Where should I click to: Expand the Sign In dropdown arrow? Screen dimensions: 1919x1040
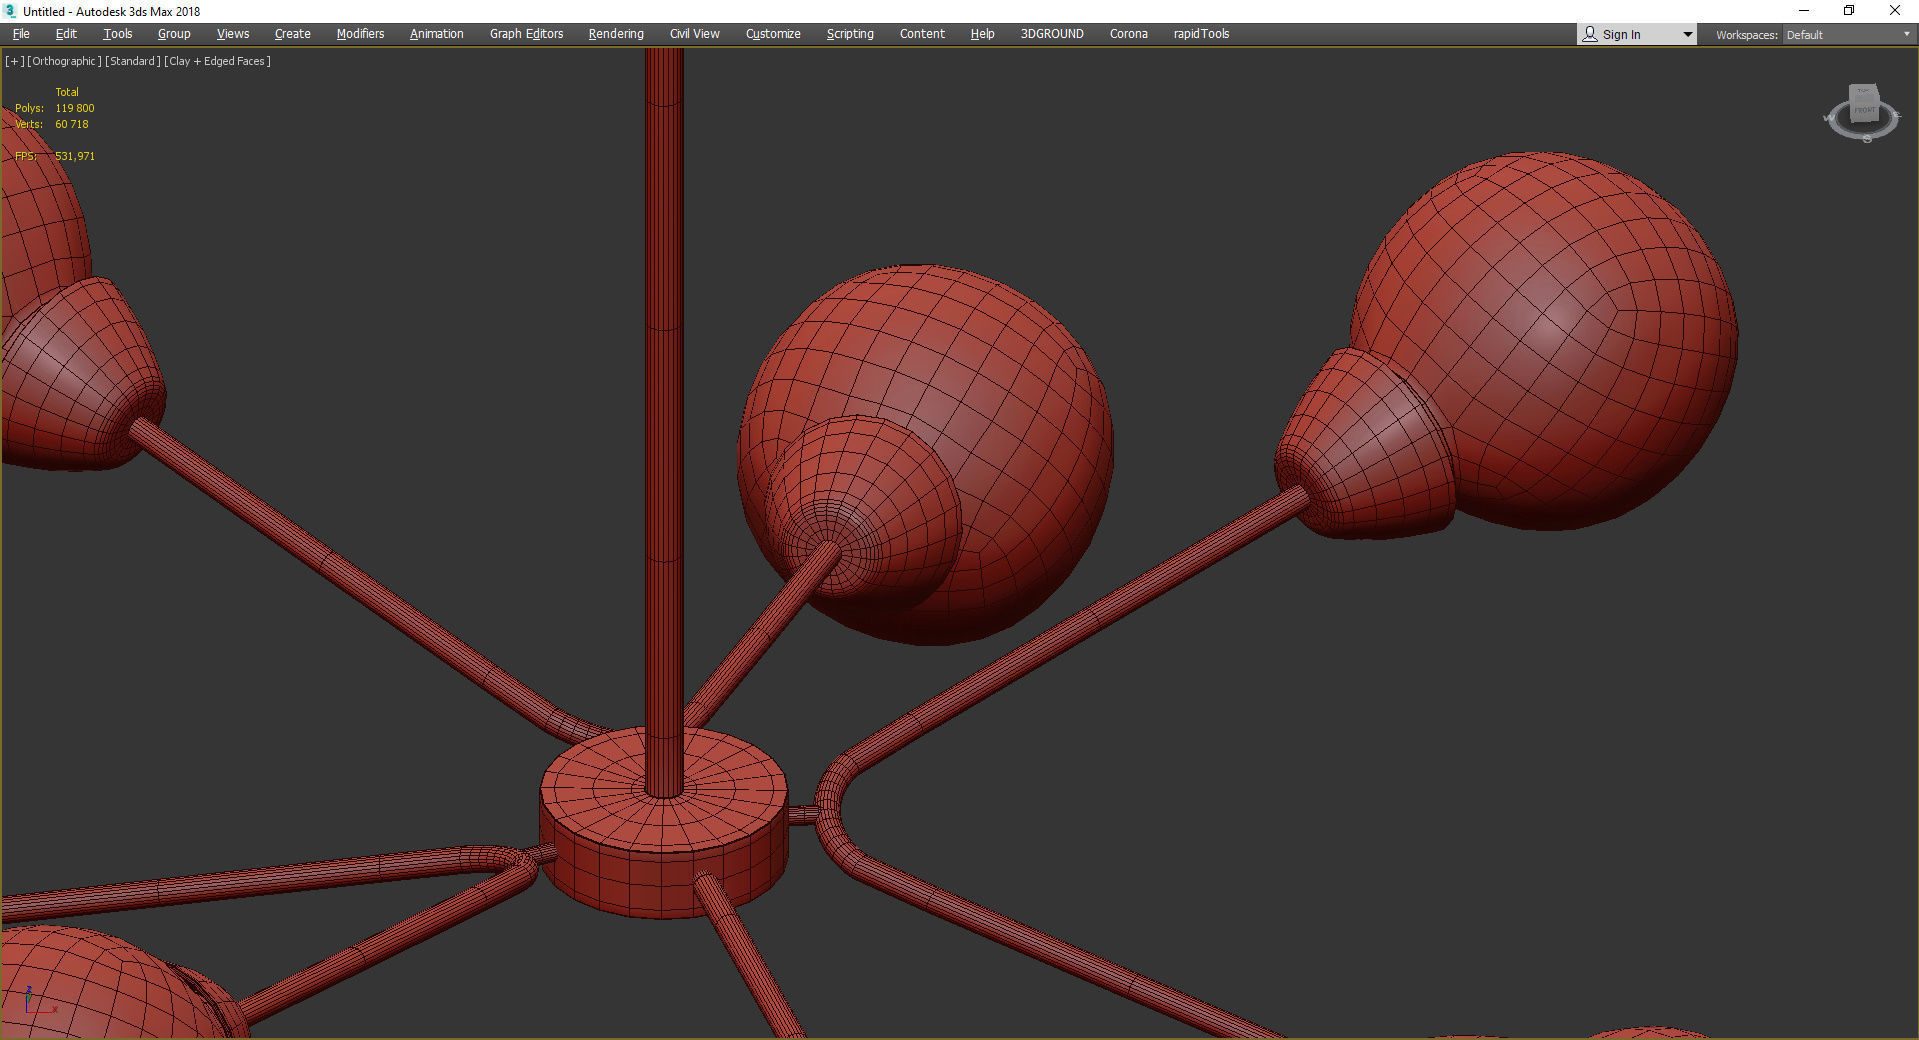1687,35
